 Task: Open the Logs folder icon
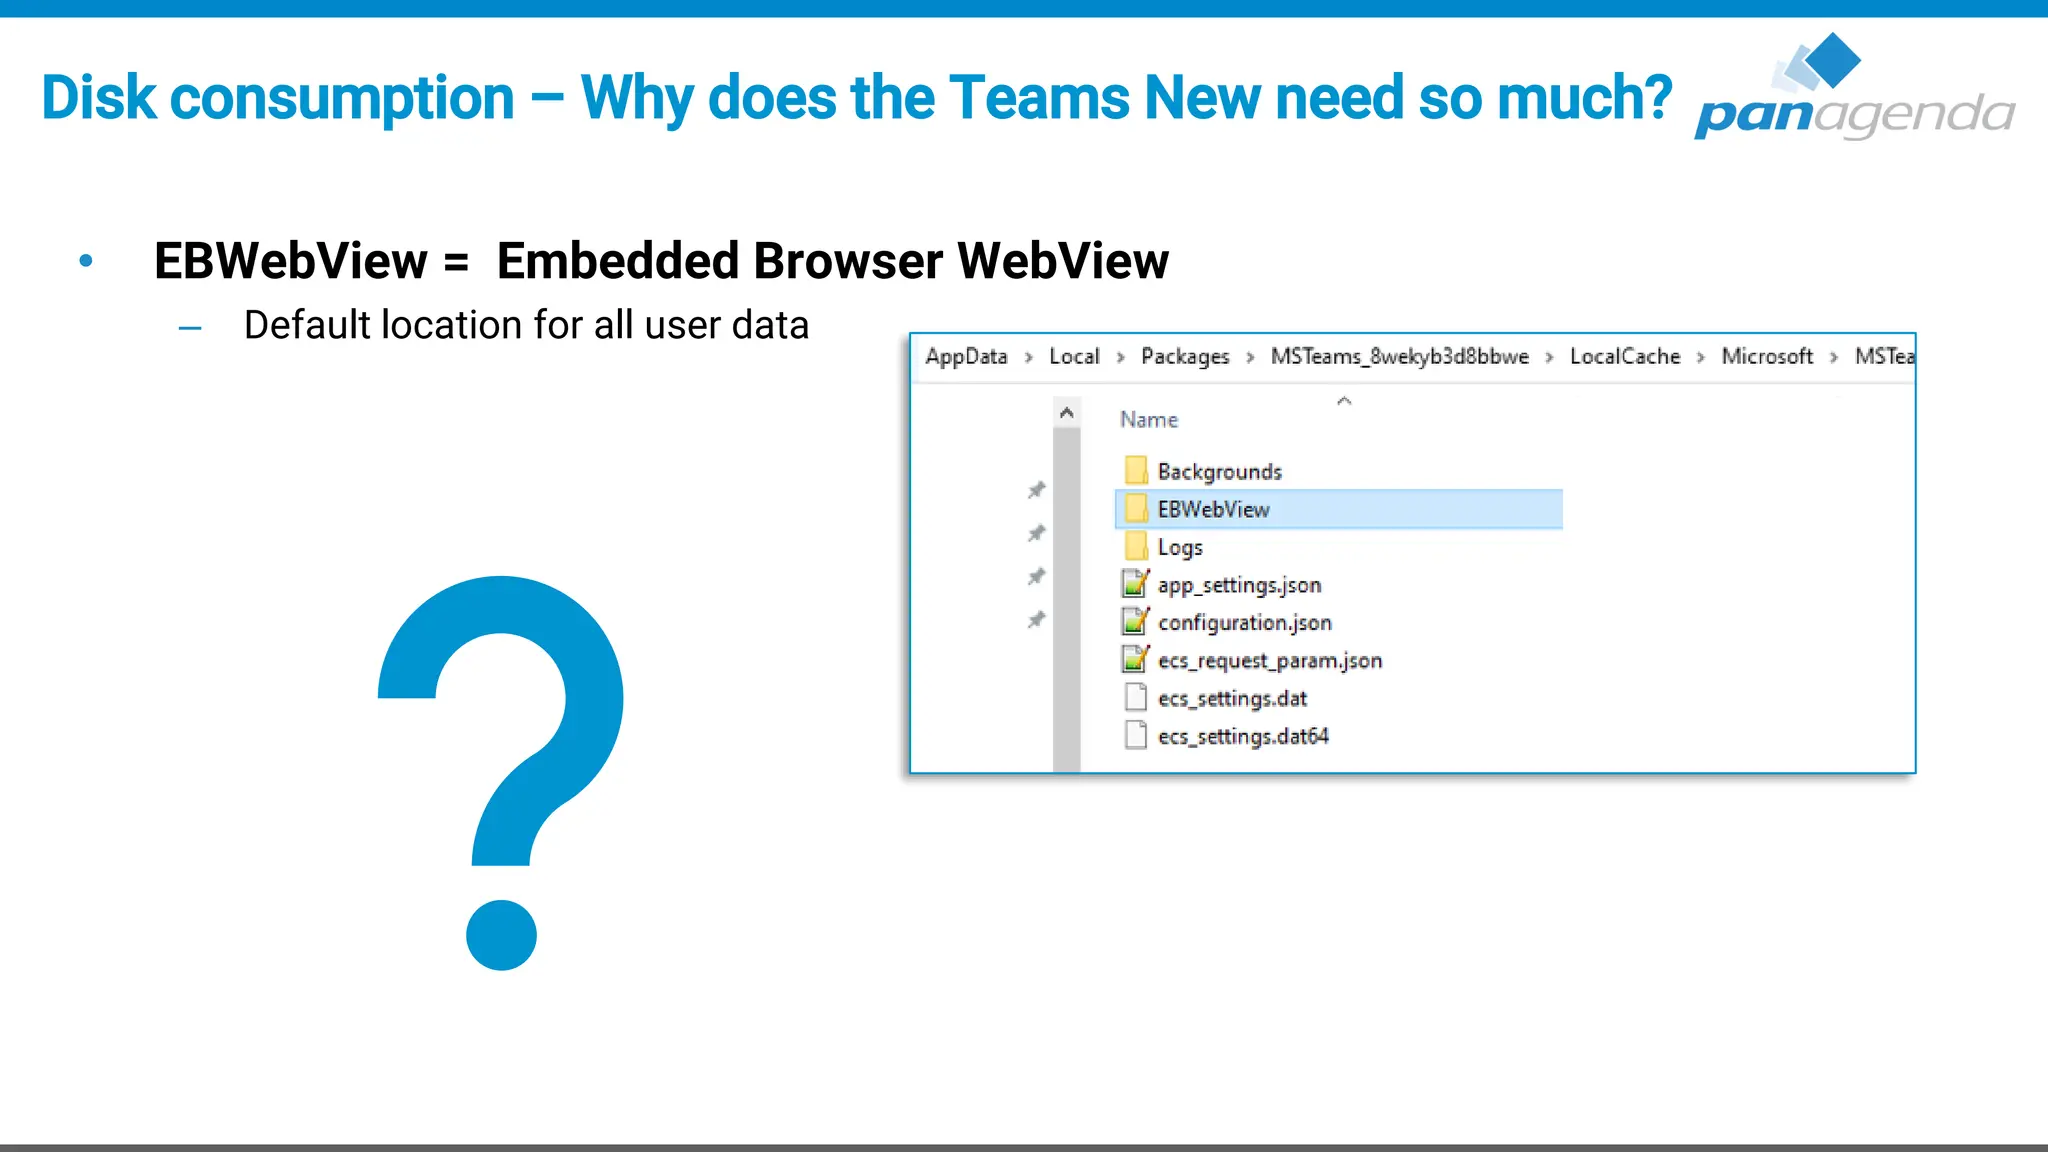pos(1136,546)
